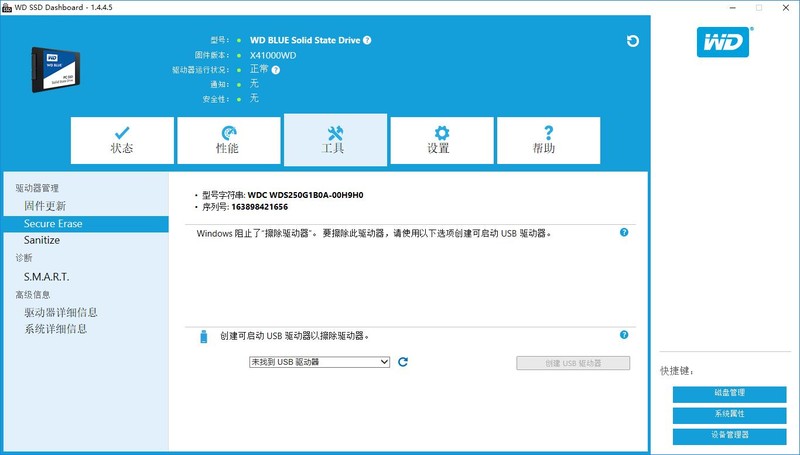Open 设备管理器 device manager shortcut
The height and width of the screenshot is (455, 800).
click(x=730, y=436)
